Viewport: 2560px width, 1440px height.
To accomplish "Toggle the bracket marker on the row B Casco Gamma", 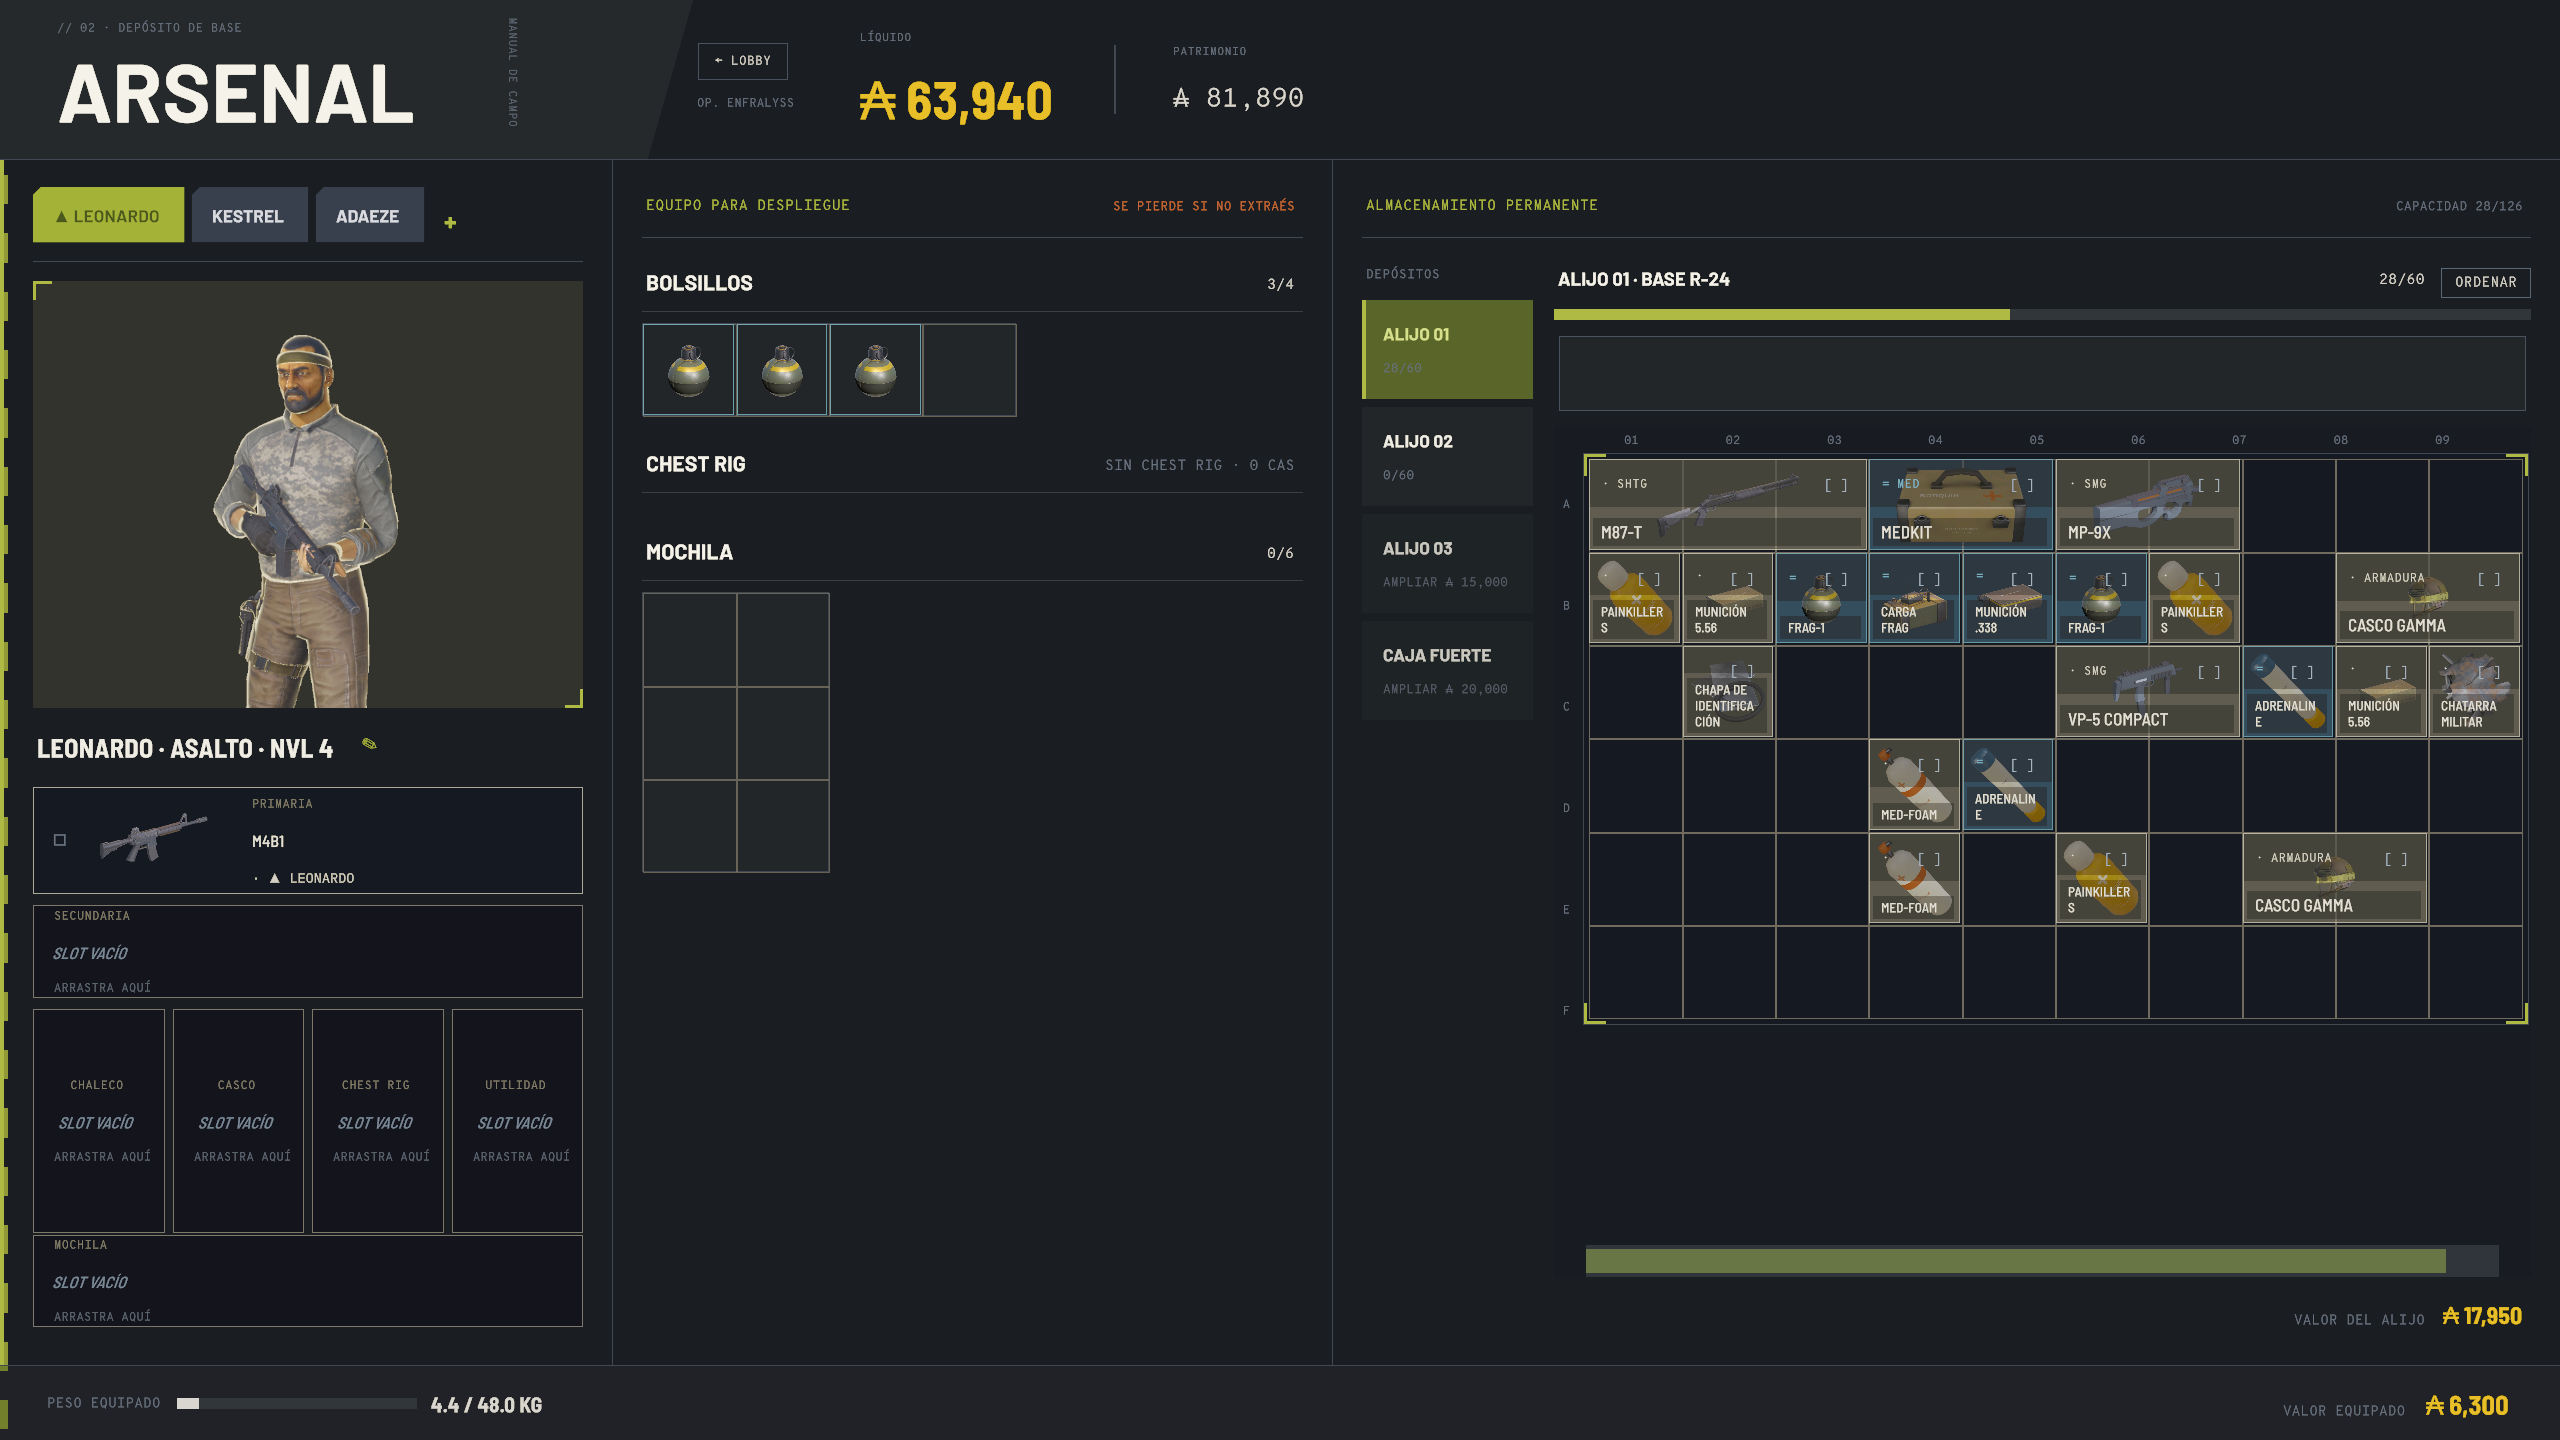I will coord(2489,579).
